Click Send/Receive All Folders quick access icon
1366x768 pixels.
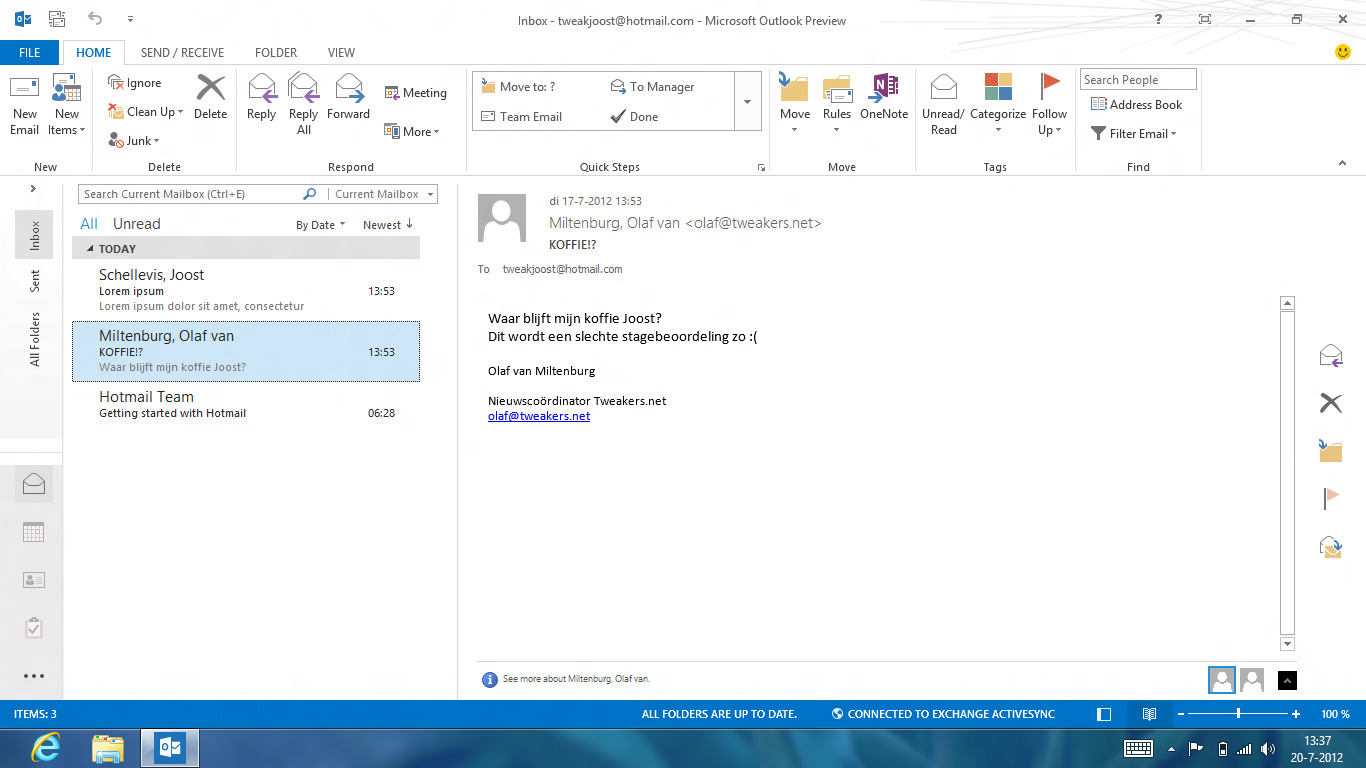tap(57, 19)
